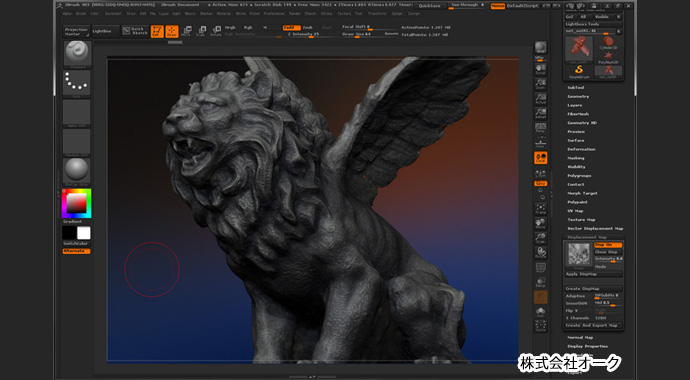The width and height of the screenshot is (690, 380).
Task: Open the Zplugin menu
Action: point(397,14)
